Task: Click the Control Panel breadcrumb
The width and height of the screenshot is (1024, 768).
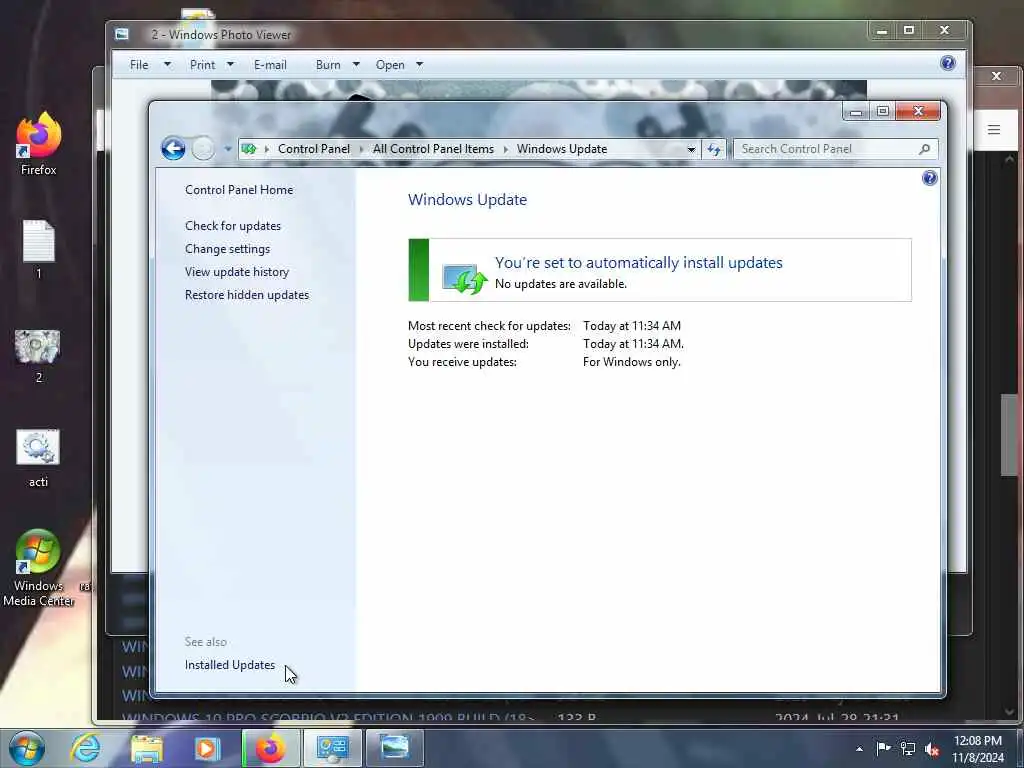Action: 314,149
